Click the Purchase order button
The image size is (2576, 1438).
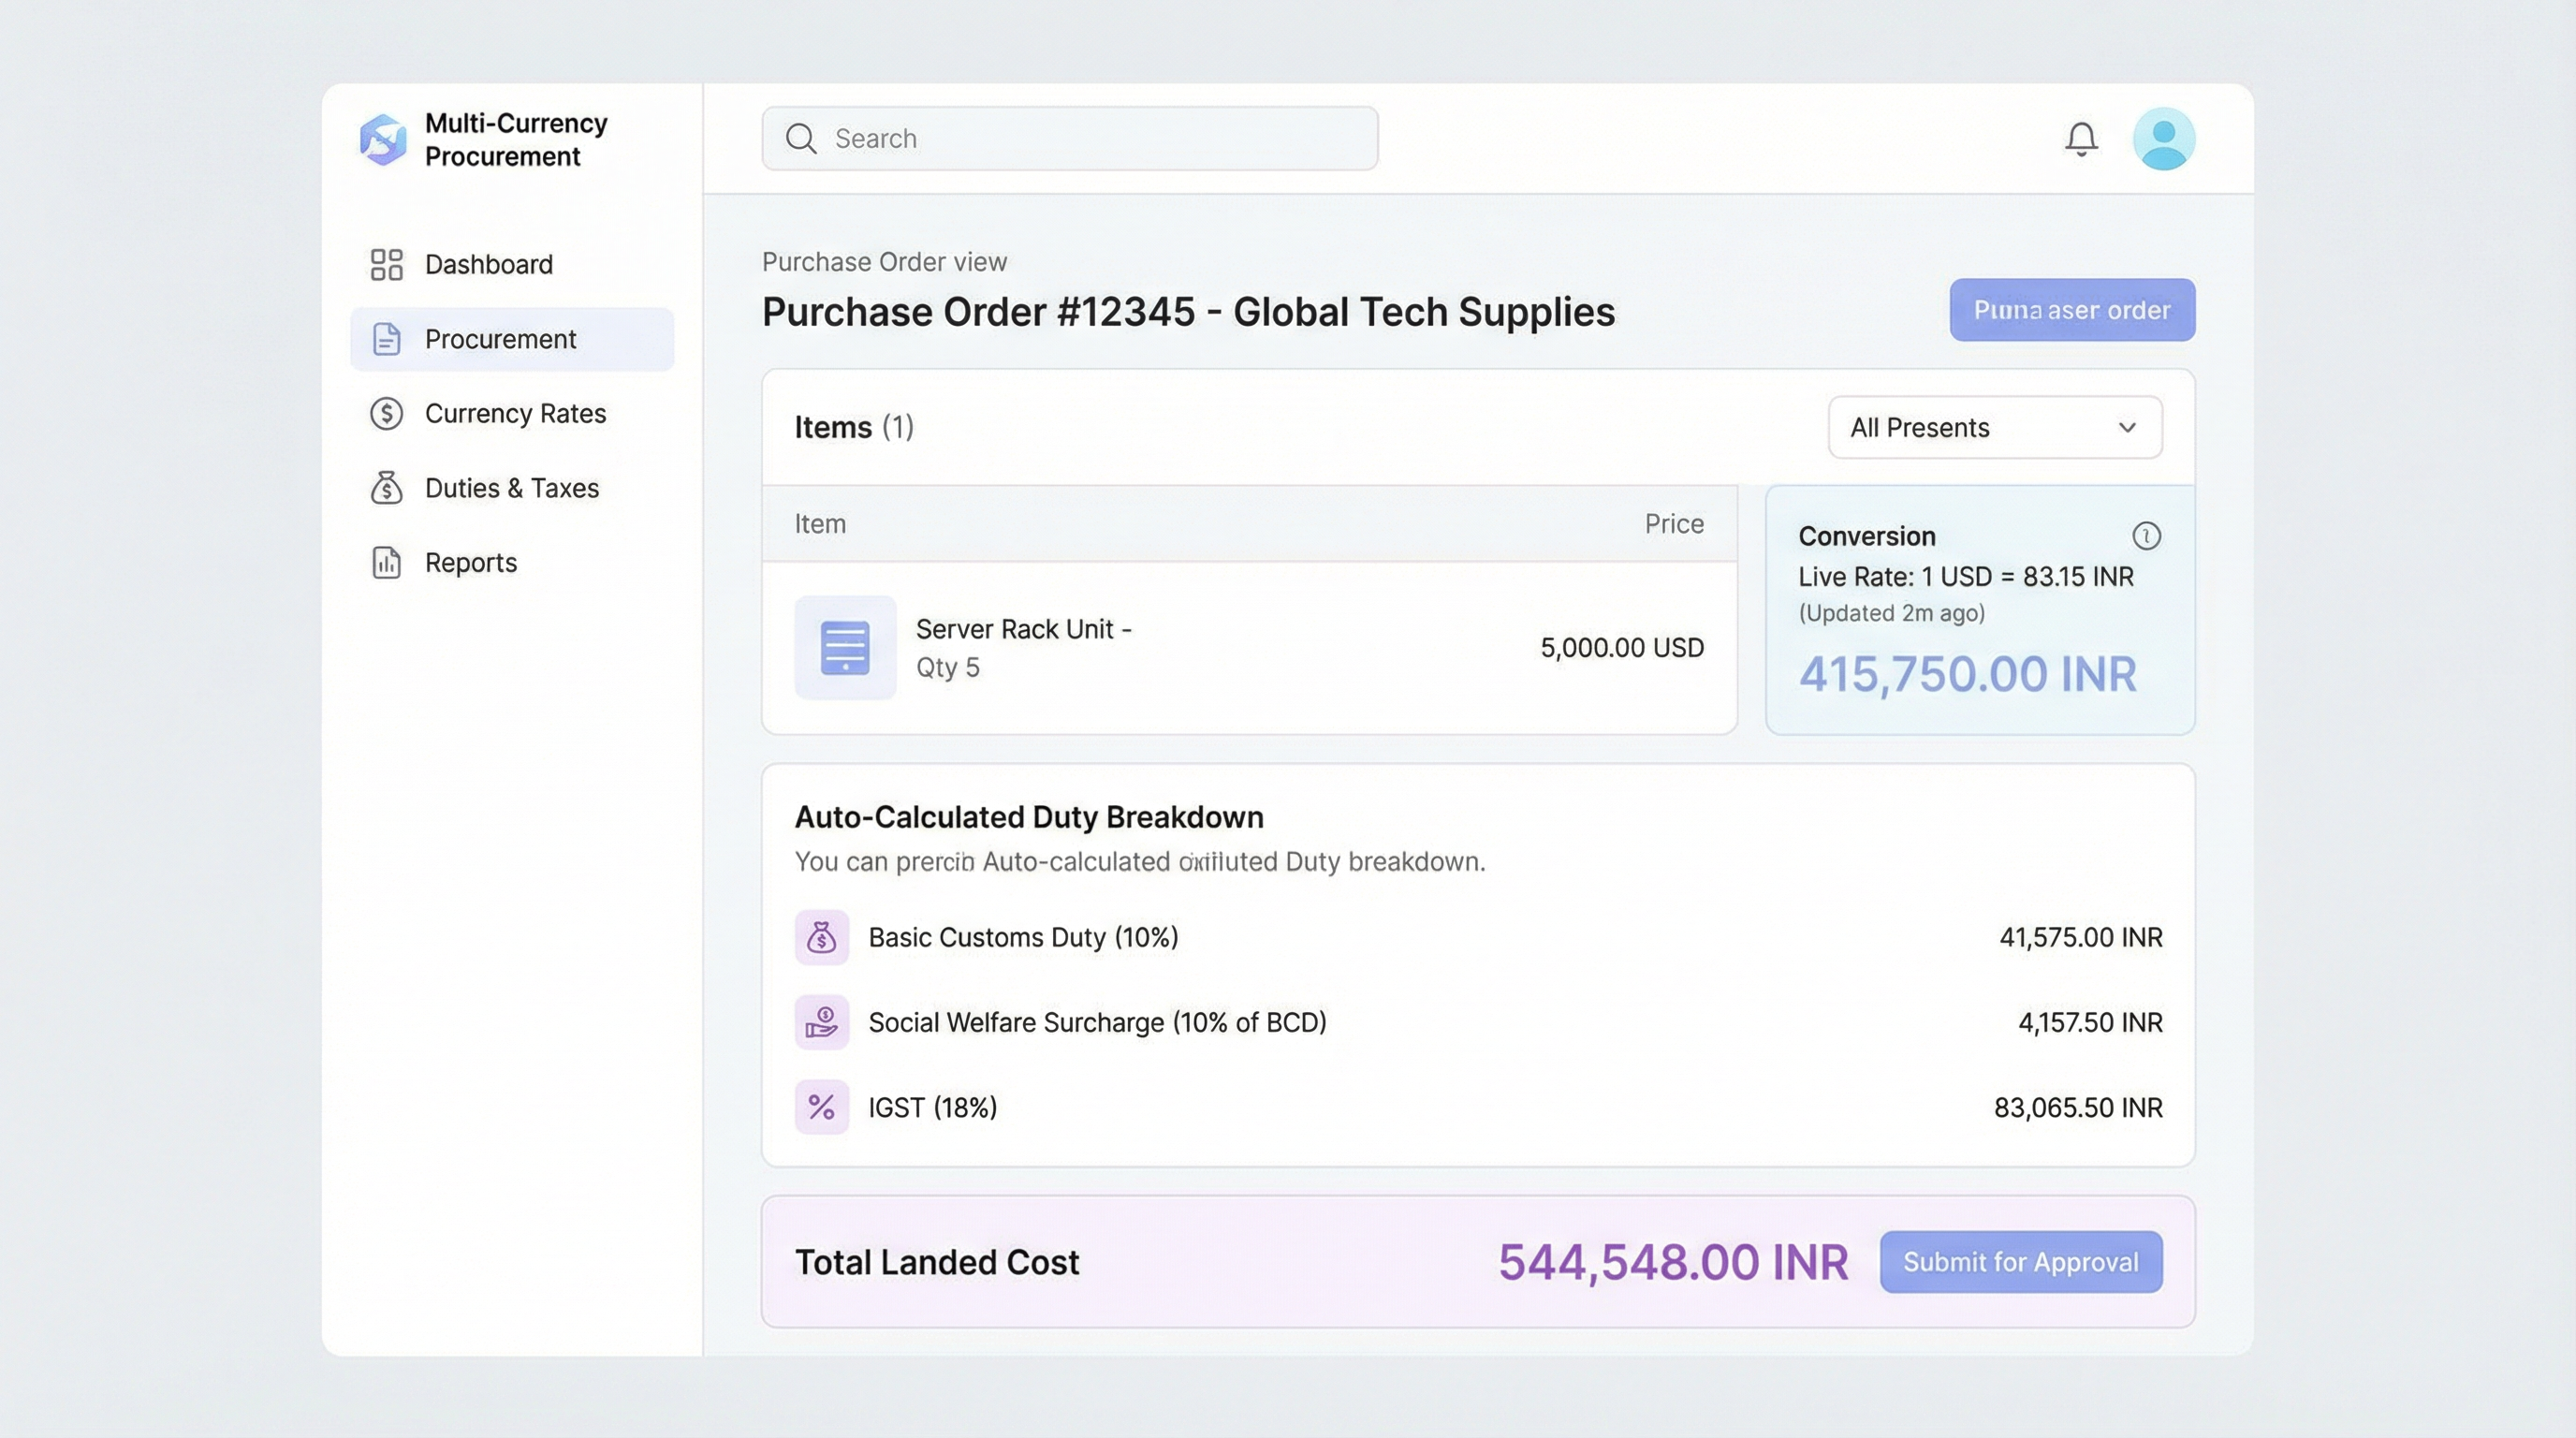2071,310
